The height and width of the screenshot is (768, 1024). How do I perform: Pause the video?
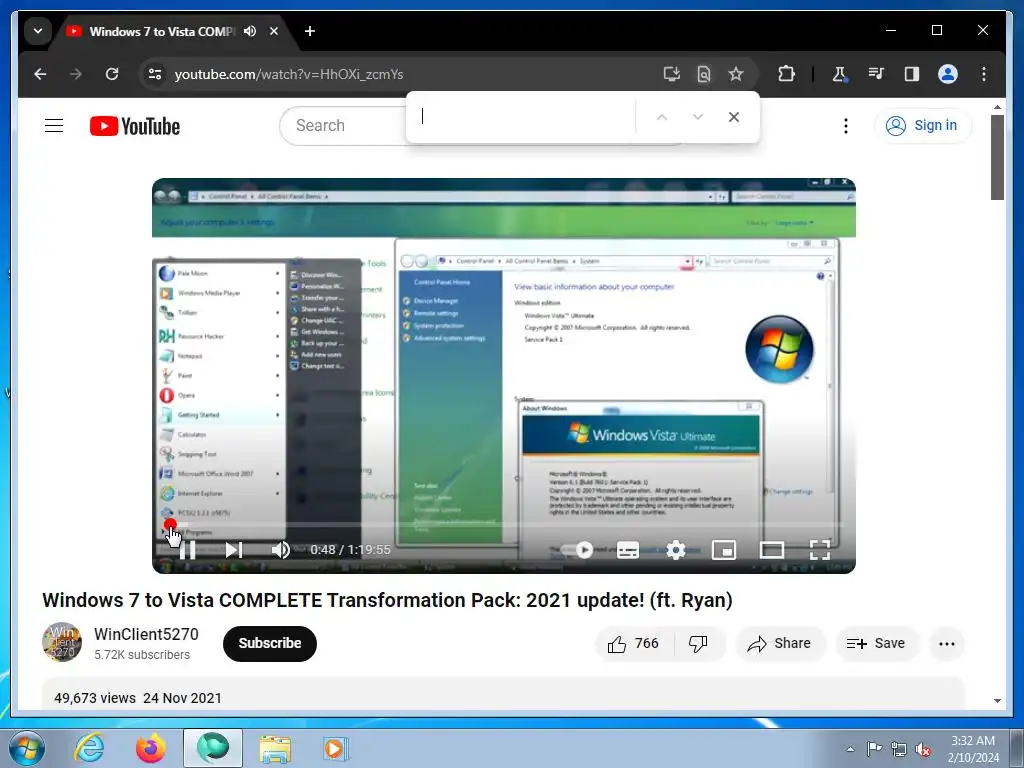[187, 550]
